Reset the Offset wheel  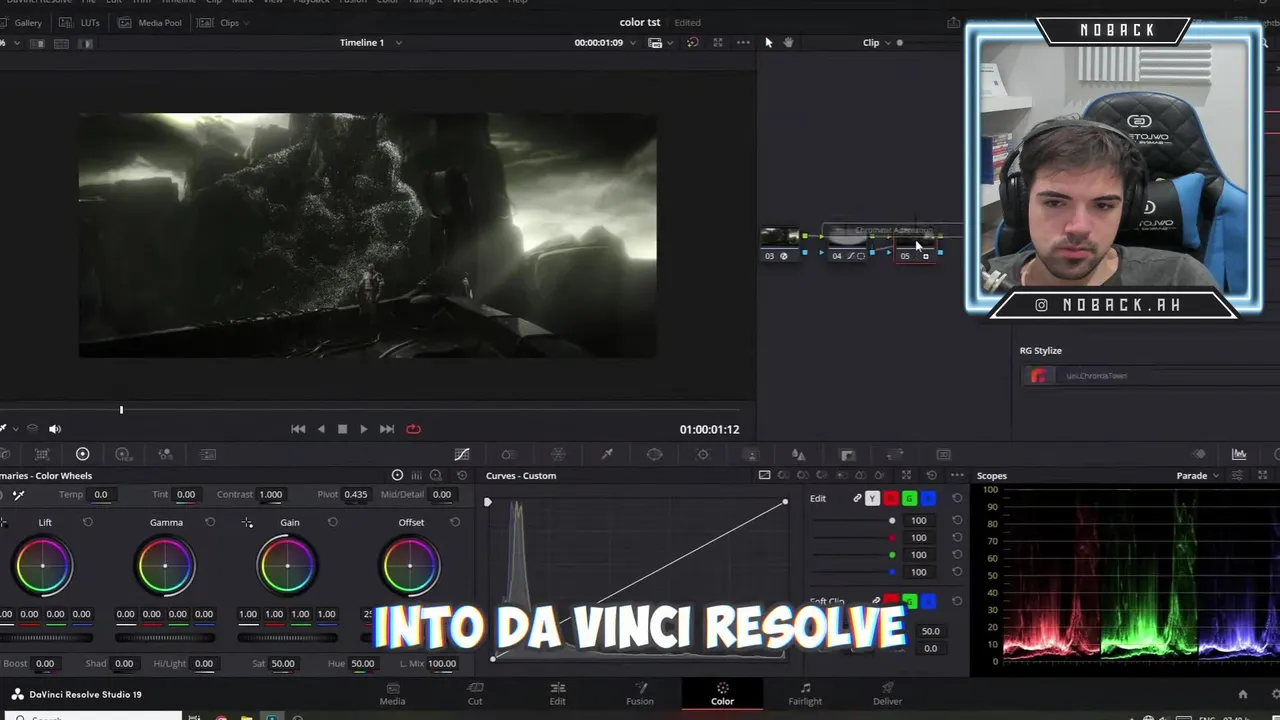[x=455, y=522]
